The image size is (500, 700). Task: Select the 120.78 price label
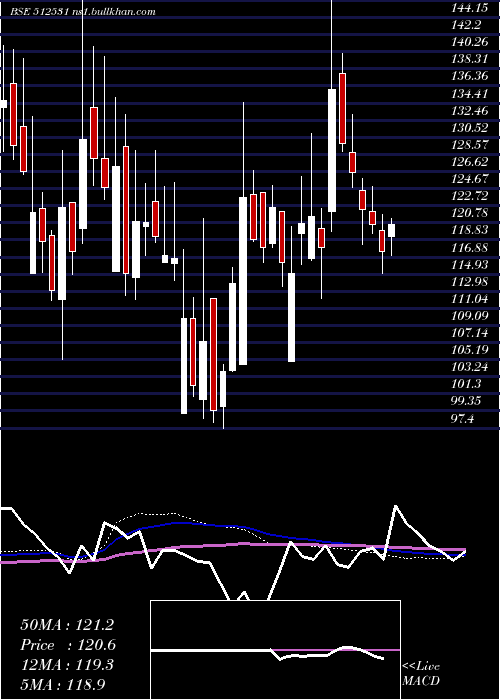[x=468, y=213]
